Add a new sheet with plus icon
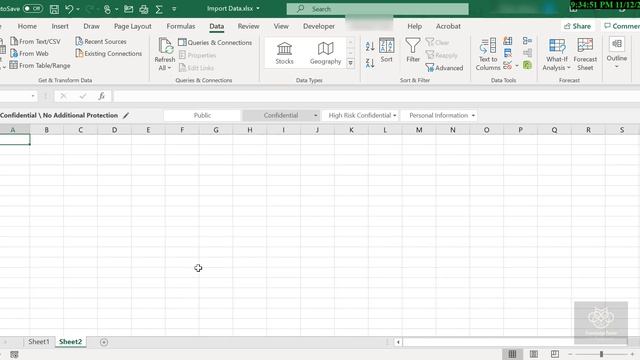This screenshot has height=360, width=640. 104,342
